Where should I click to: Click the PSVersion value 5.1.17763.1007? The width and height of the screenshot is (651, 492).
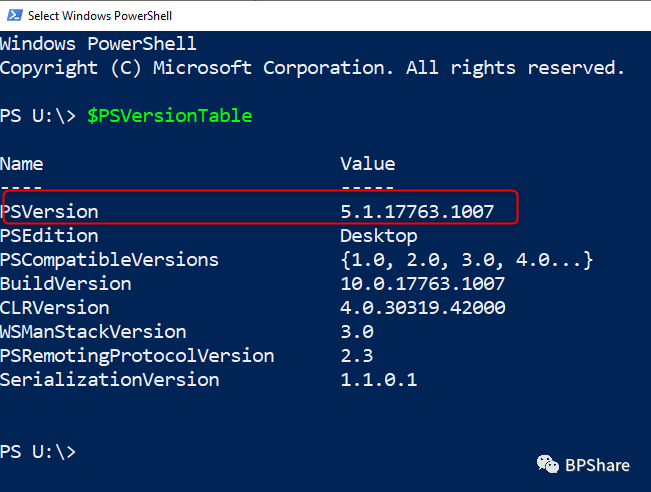[417, 212]
